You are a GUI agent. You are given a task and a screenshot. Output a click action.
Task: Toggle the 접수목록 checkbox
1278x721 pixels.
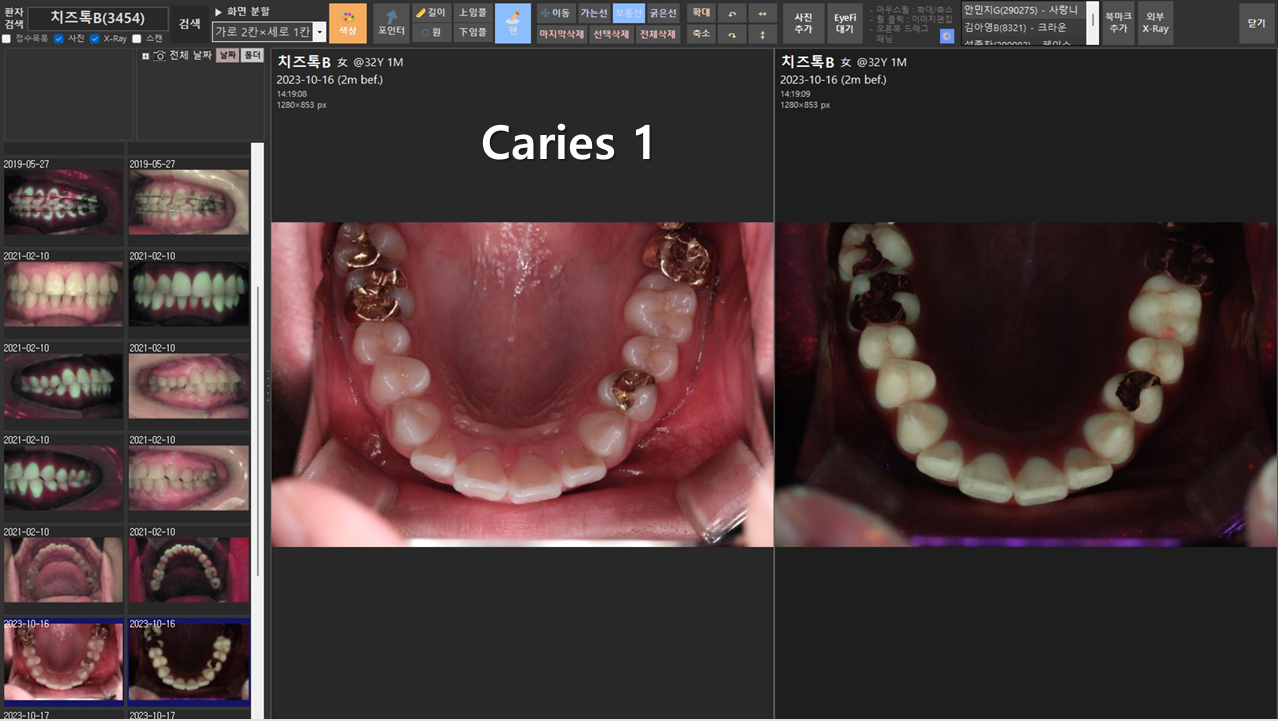(x=7, y=39)
